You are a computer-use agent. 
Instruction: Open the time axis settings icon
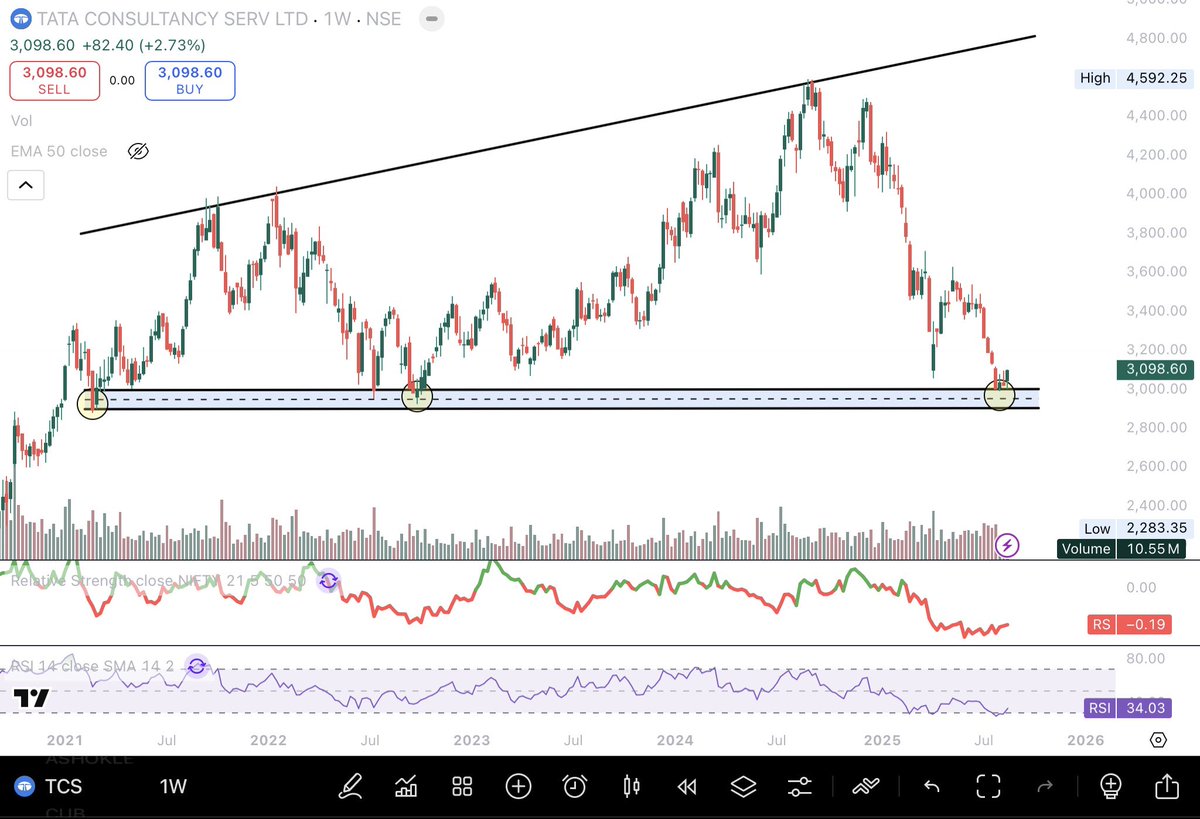click(1157, 740)
